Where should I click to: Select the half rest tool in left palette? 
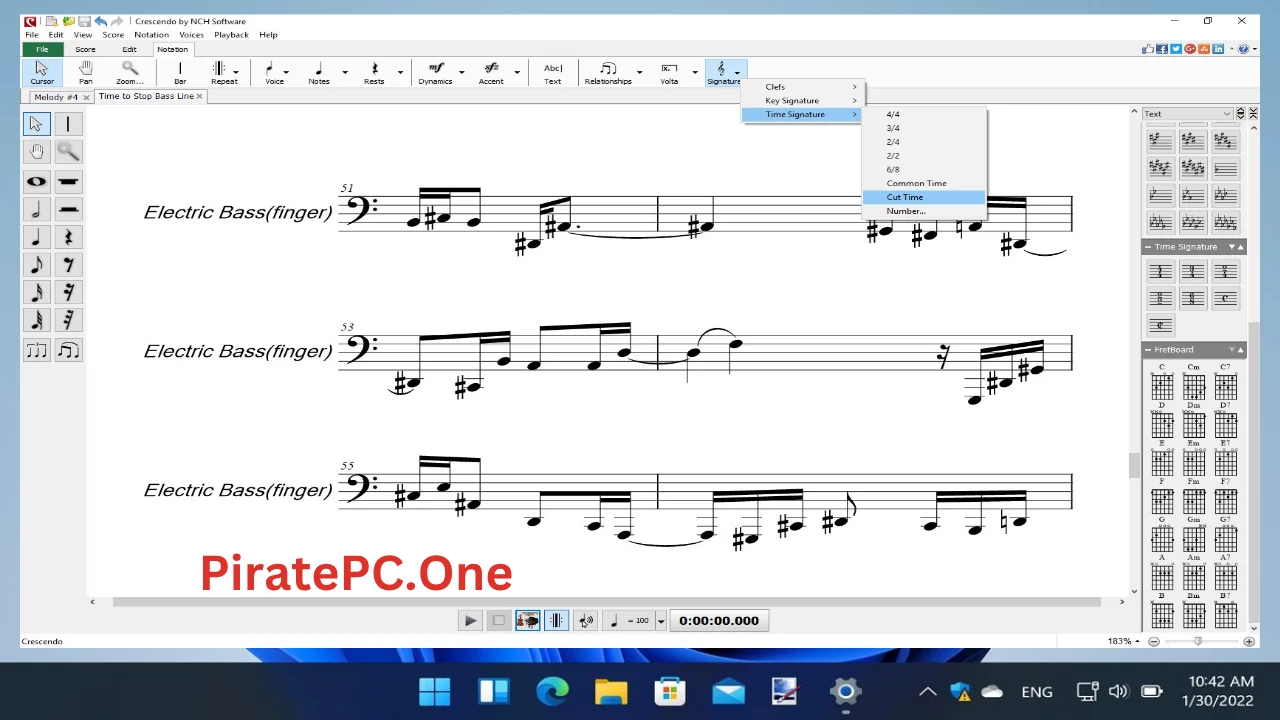point(68,209)
